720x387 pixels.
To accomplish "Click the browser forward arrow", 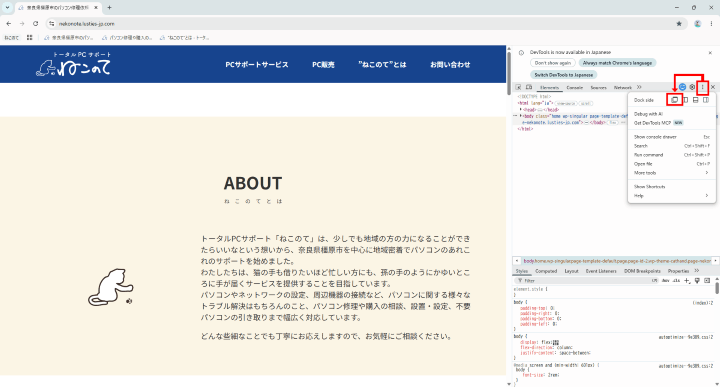I will coord(22,23).
